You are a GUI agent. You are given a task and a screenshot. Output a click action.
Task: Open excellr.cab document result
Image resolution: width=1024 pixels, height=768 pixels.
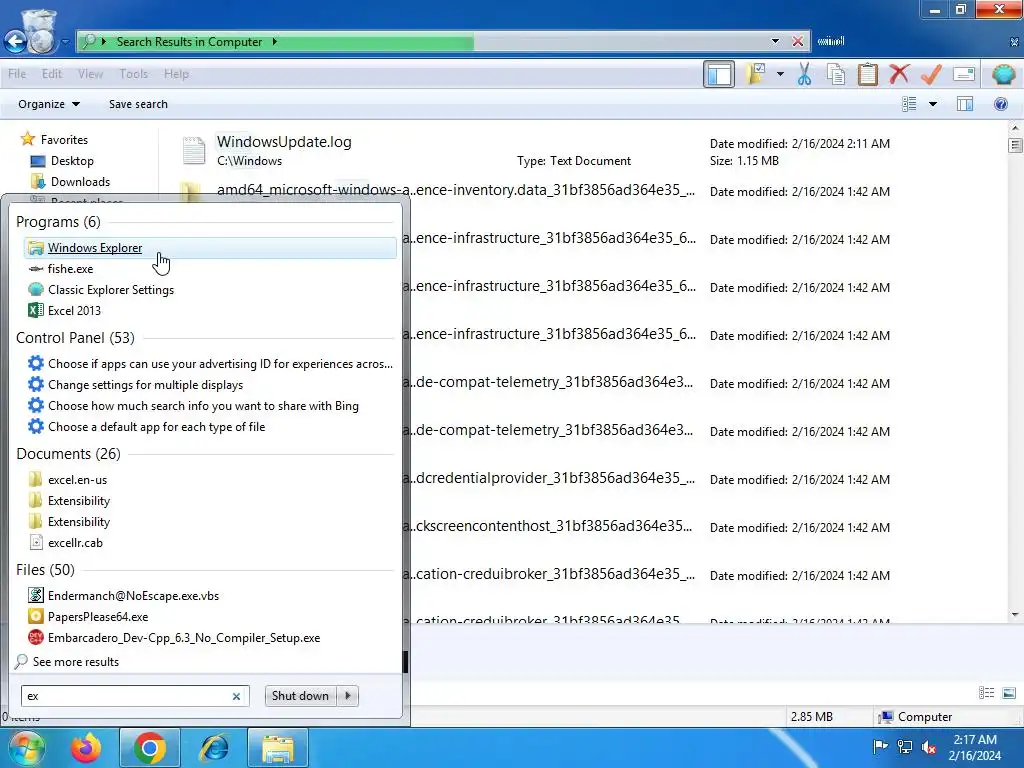75,542
